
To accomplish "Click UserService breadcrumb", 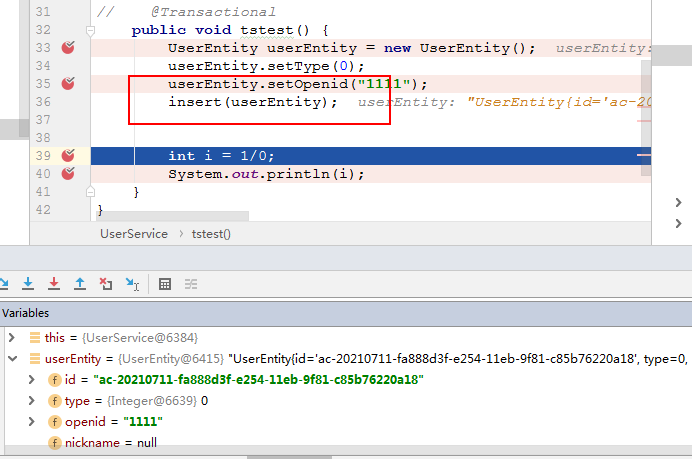I will click(x=134, y=234).
